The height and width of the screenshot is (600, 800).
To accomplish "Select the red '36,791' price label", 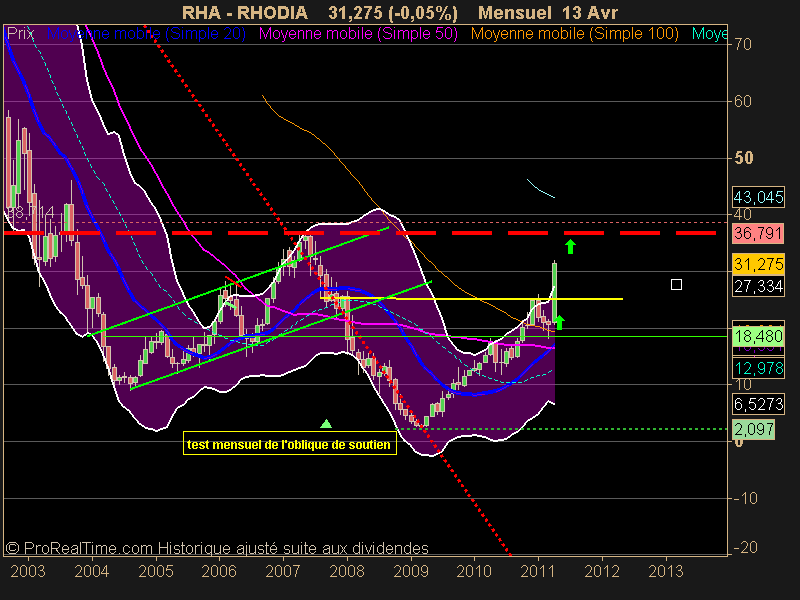I will pos(758,233).
